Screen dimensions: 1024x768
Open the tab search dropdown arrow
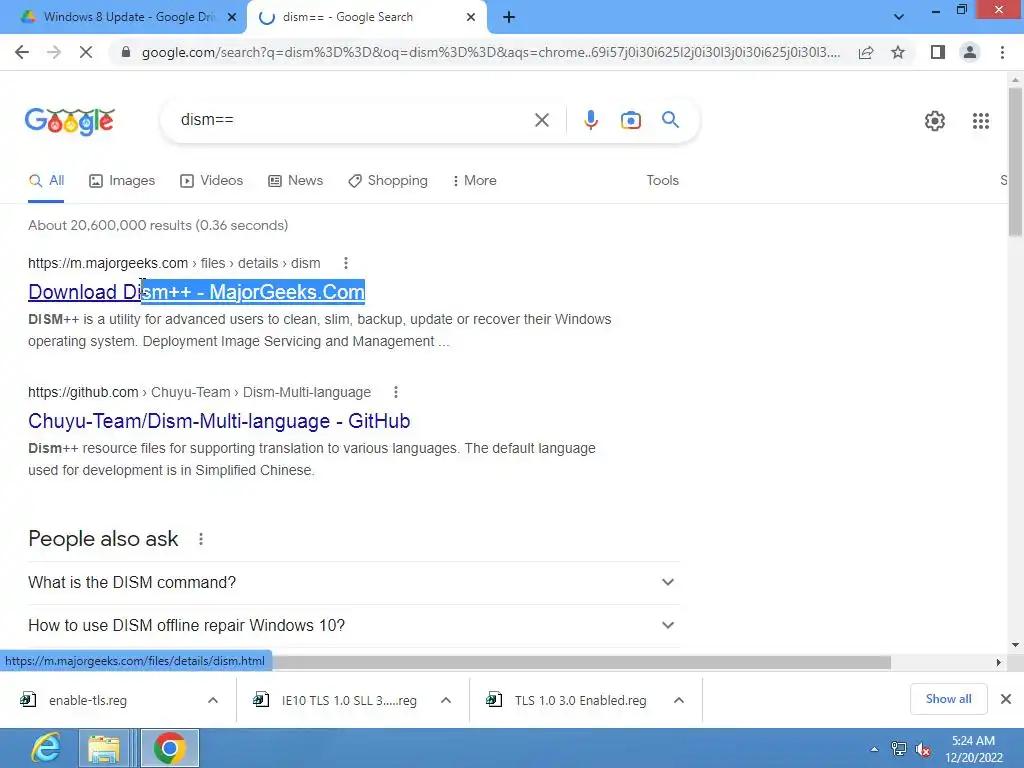(899, 18)
